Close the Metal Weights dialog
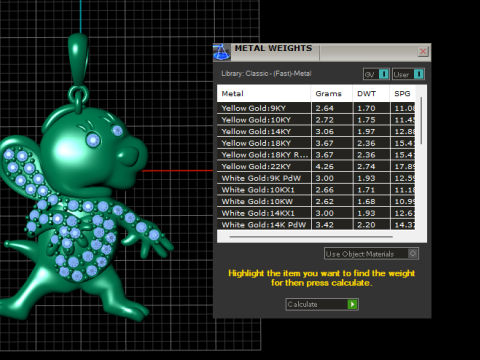This screenshot has width=480, height=360. (x=423, y=51)
